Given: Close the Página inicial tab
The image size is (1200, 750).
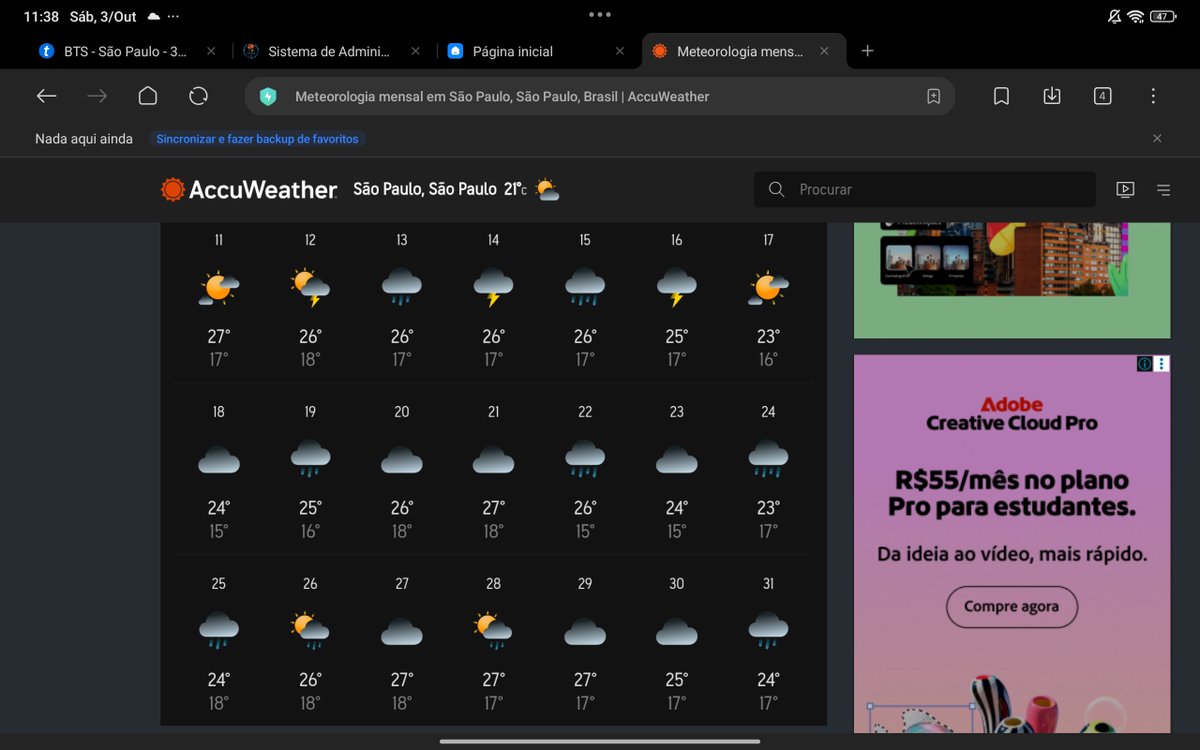Looking at the screenshot, I should coord(620,51).
